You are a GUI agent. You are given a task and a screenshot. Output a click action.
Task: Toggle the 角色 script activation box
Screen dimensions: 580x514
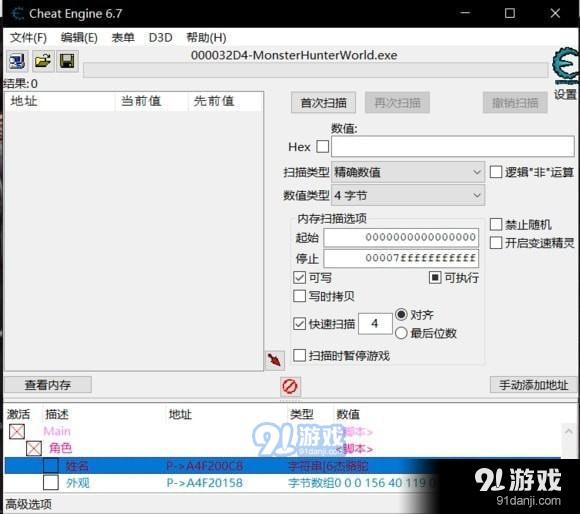point(34,449)
